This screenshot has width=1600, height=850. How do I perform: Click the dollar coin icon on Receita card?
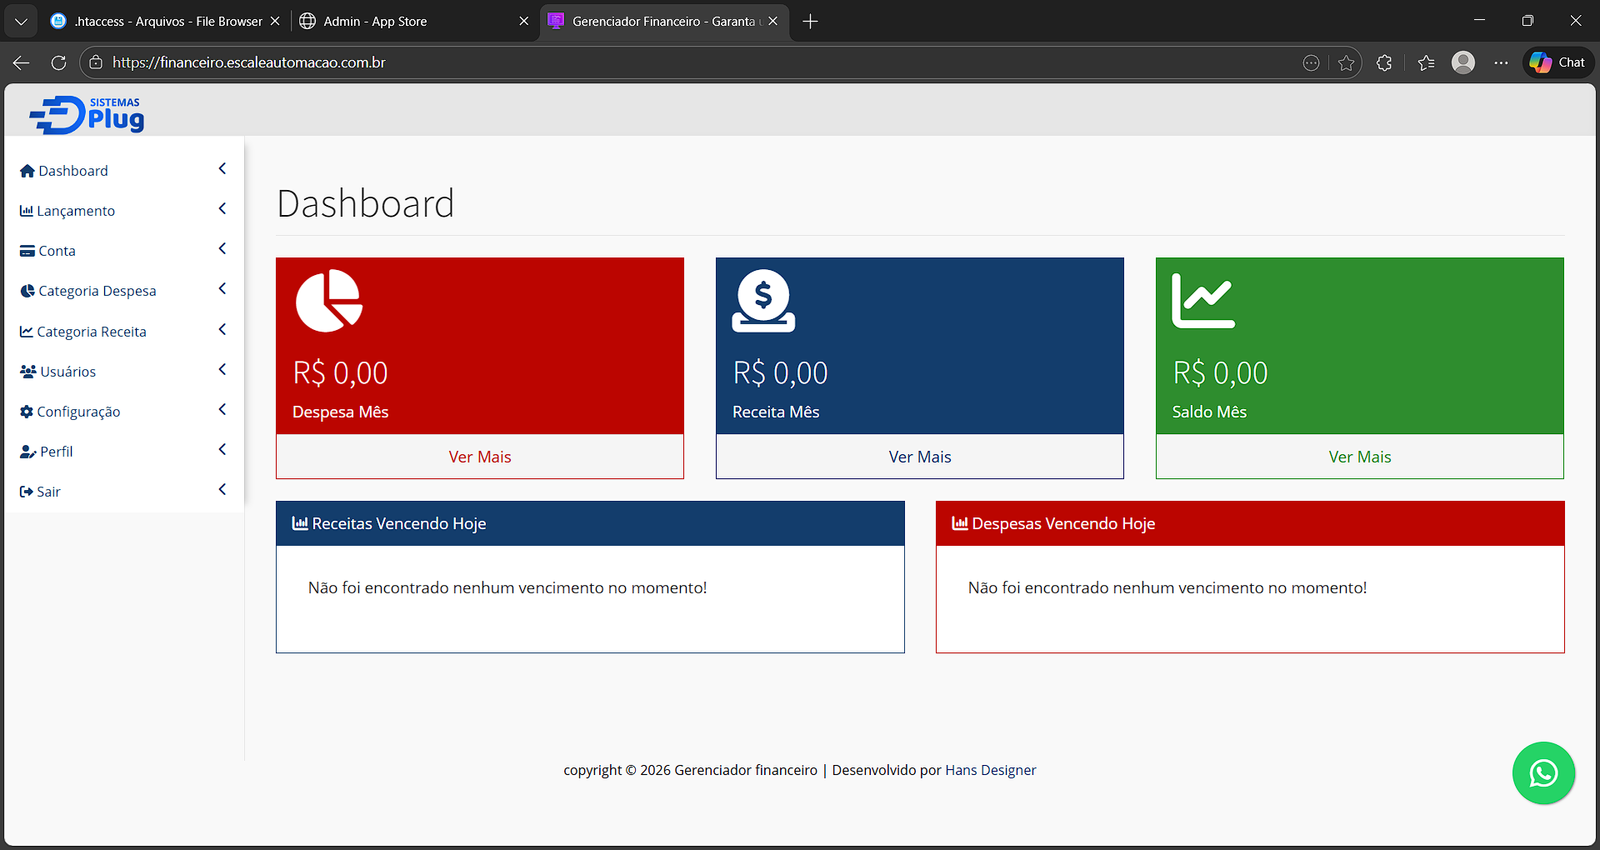(x=763, y=300)
